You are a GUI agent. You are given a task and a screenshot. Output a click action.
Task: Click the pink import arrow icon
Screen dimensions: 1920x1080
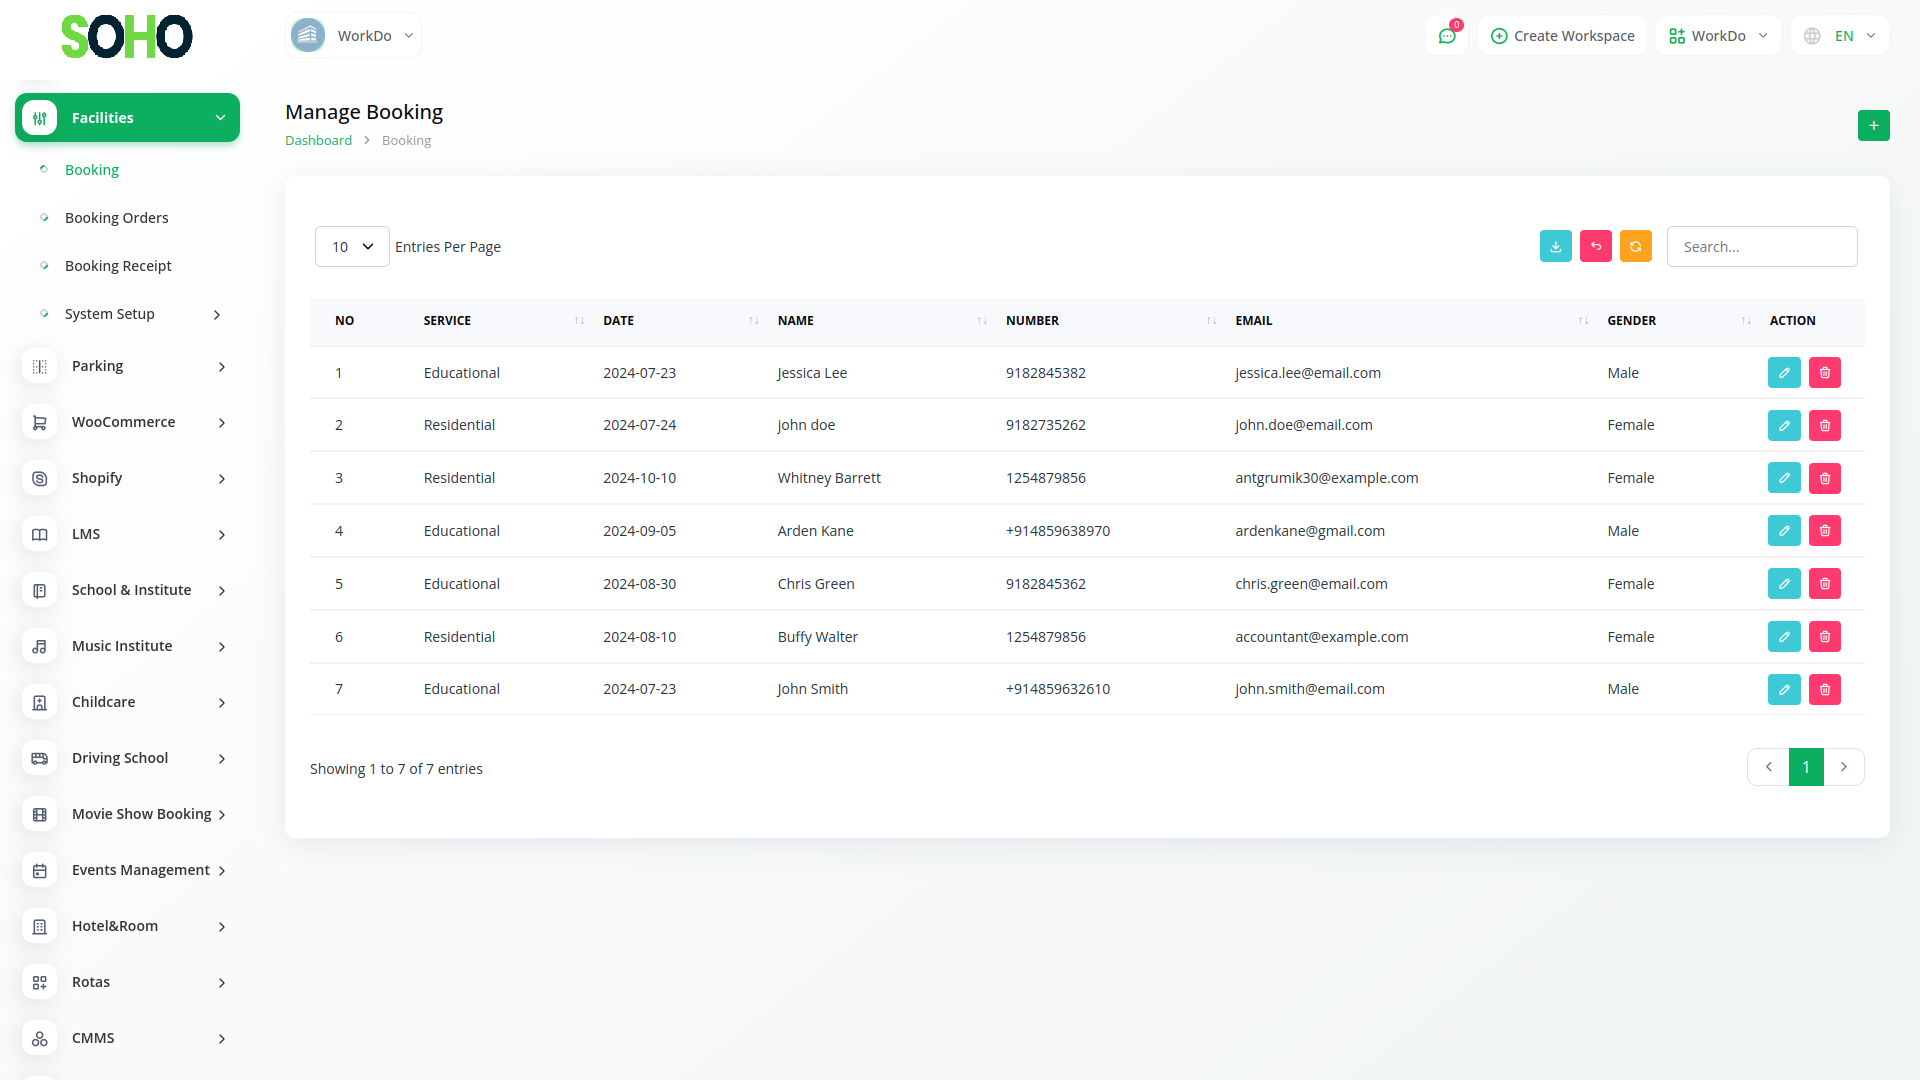coord(1595,246)
